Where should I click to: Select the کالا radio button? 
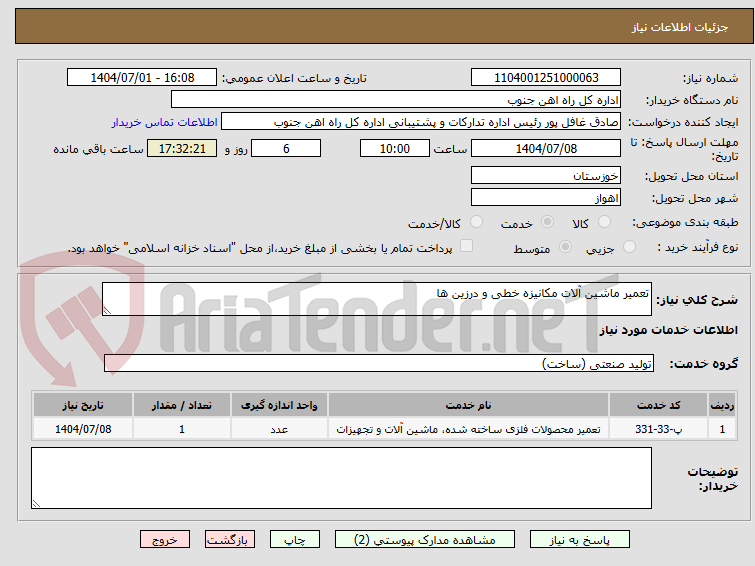(x=604, y=222)
